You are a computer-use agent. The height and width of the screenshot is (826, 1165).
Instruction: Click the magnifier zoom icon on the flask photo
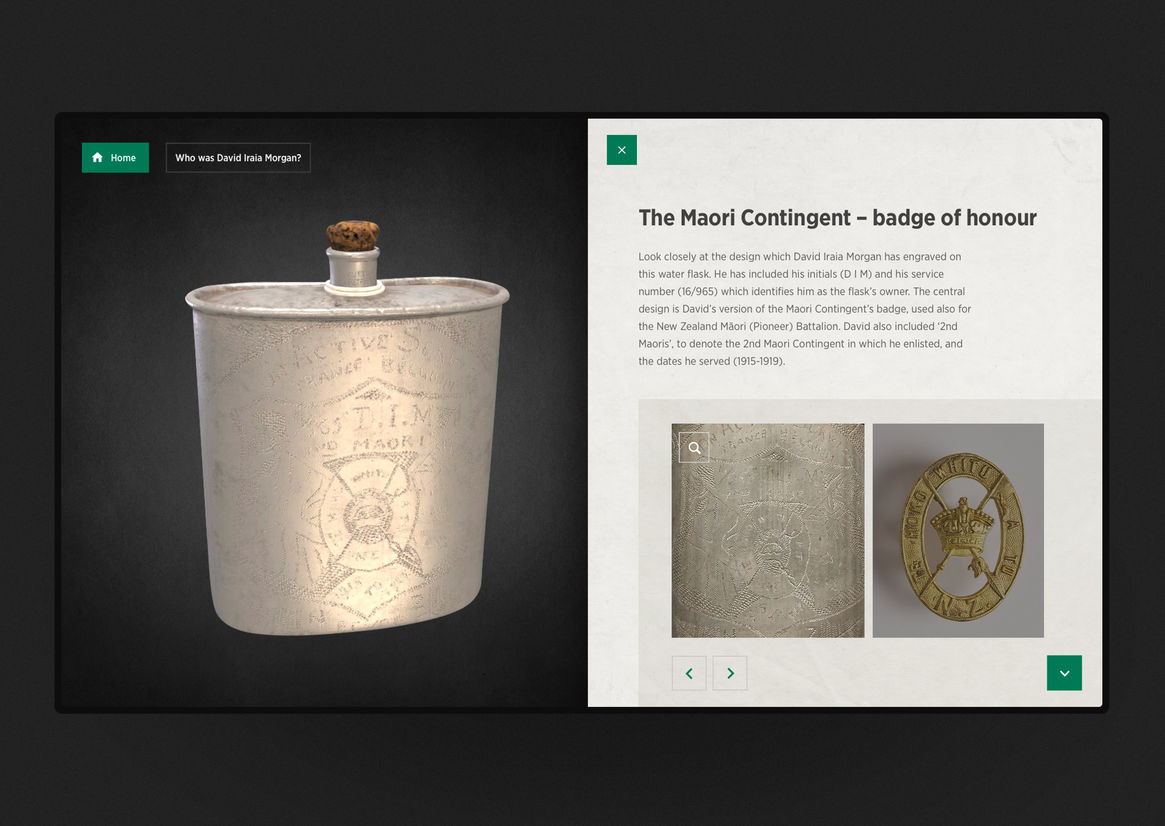click(x=694, y=448)
